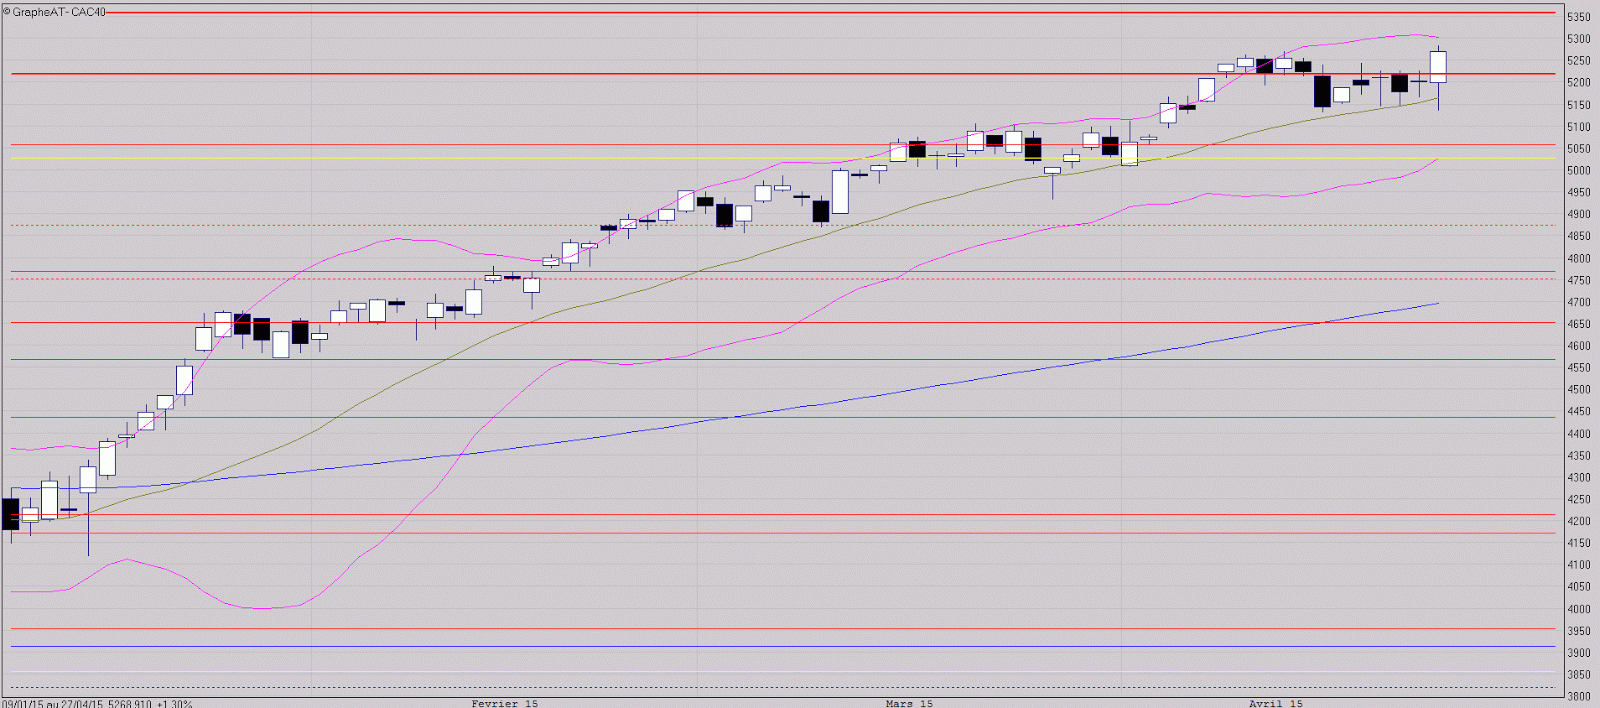This screenshot has height=708, width=1600.
Task: Click the 3850 price axis label
Action: [1578, 675]
